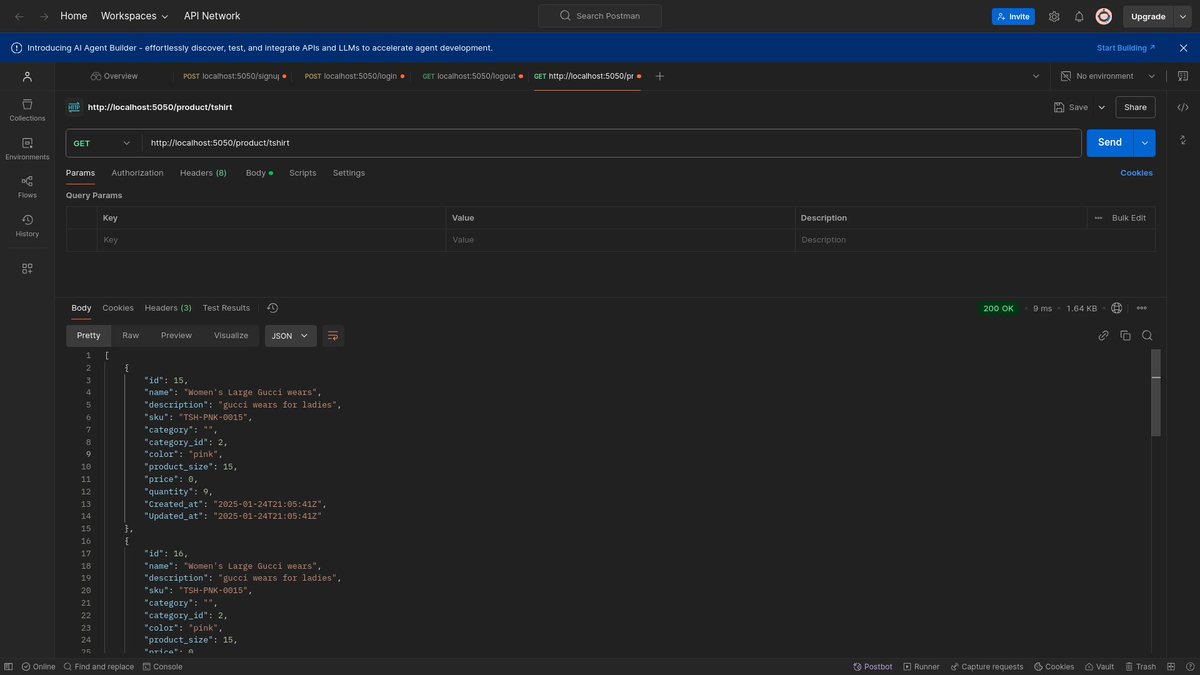The height and width of the screenshot is (675, 1200).
Task: Open settings gear in top bar
Action: [x=1054, y=16]
